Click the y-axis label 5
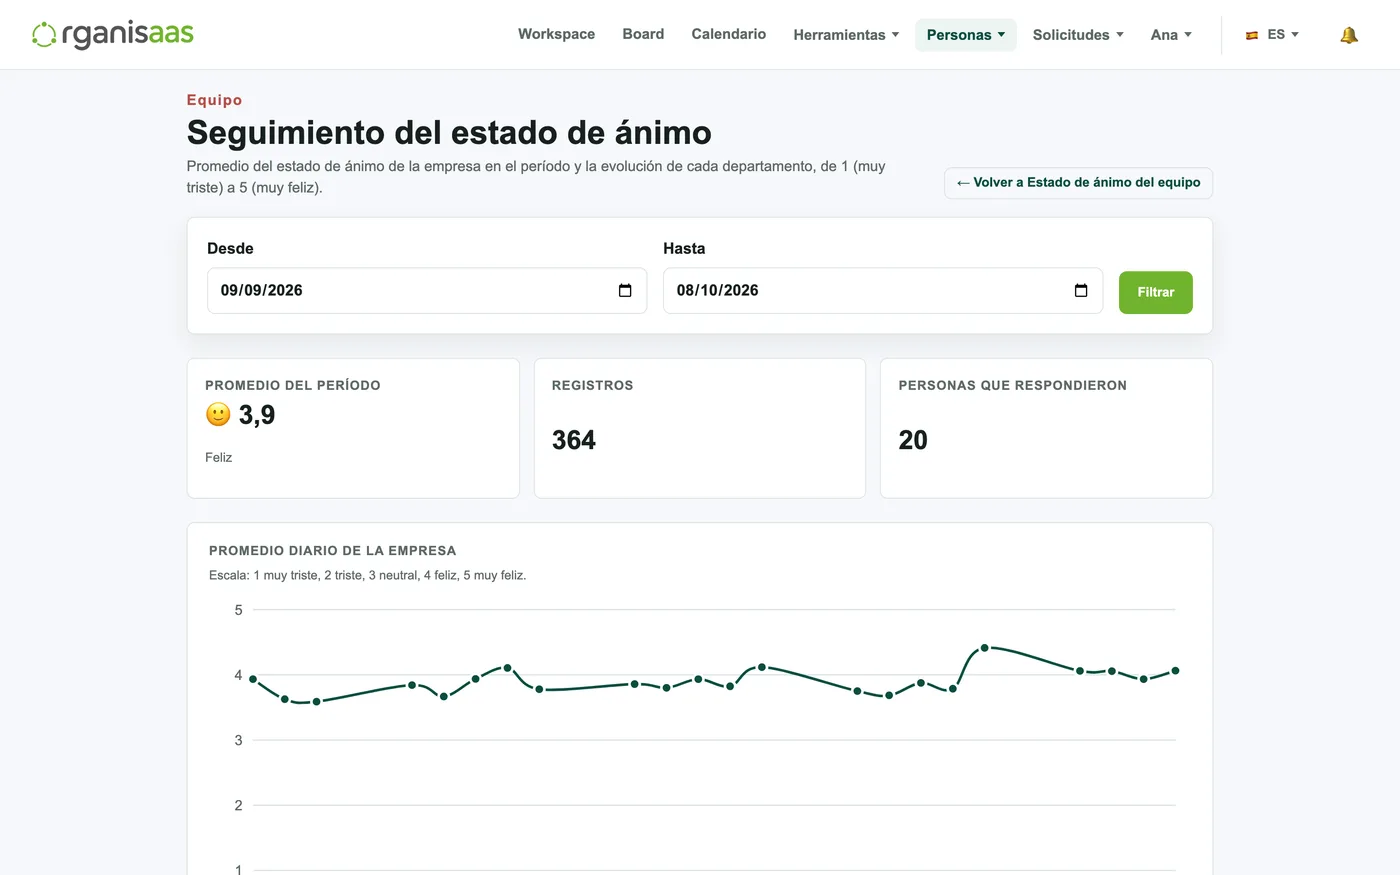Viewport: 1400px width, 875px height. pyautogui.click(x=238, y=610)
